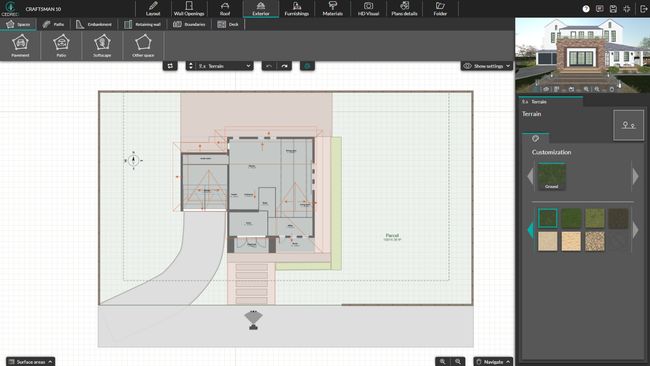
Task: Toggle the swap view arrows button
Action: [170, 66]
